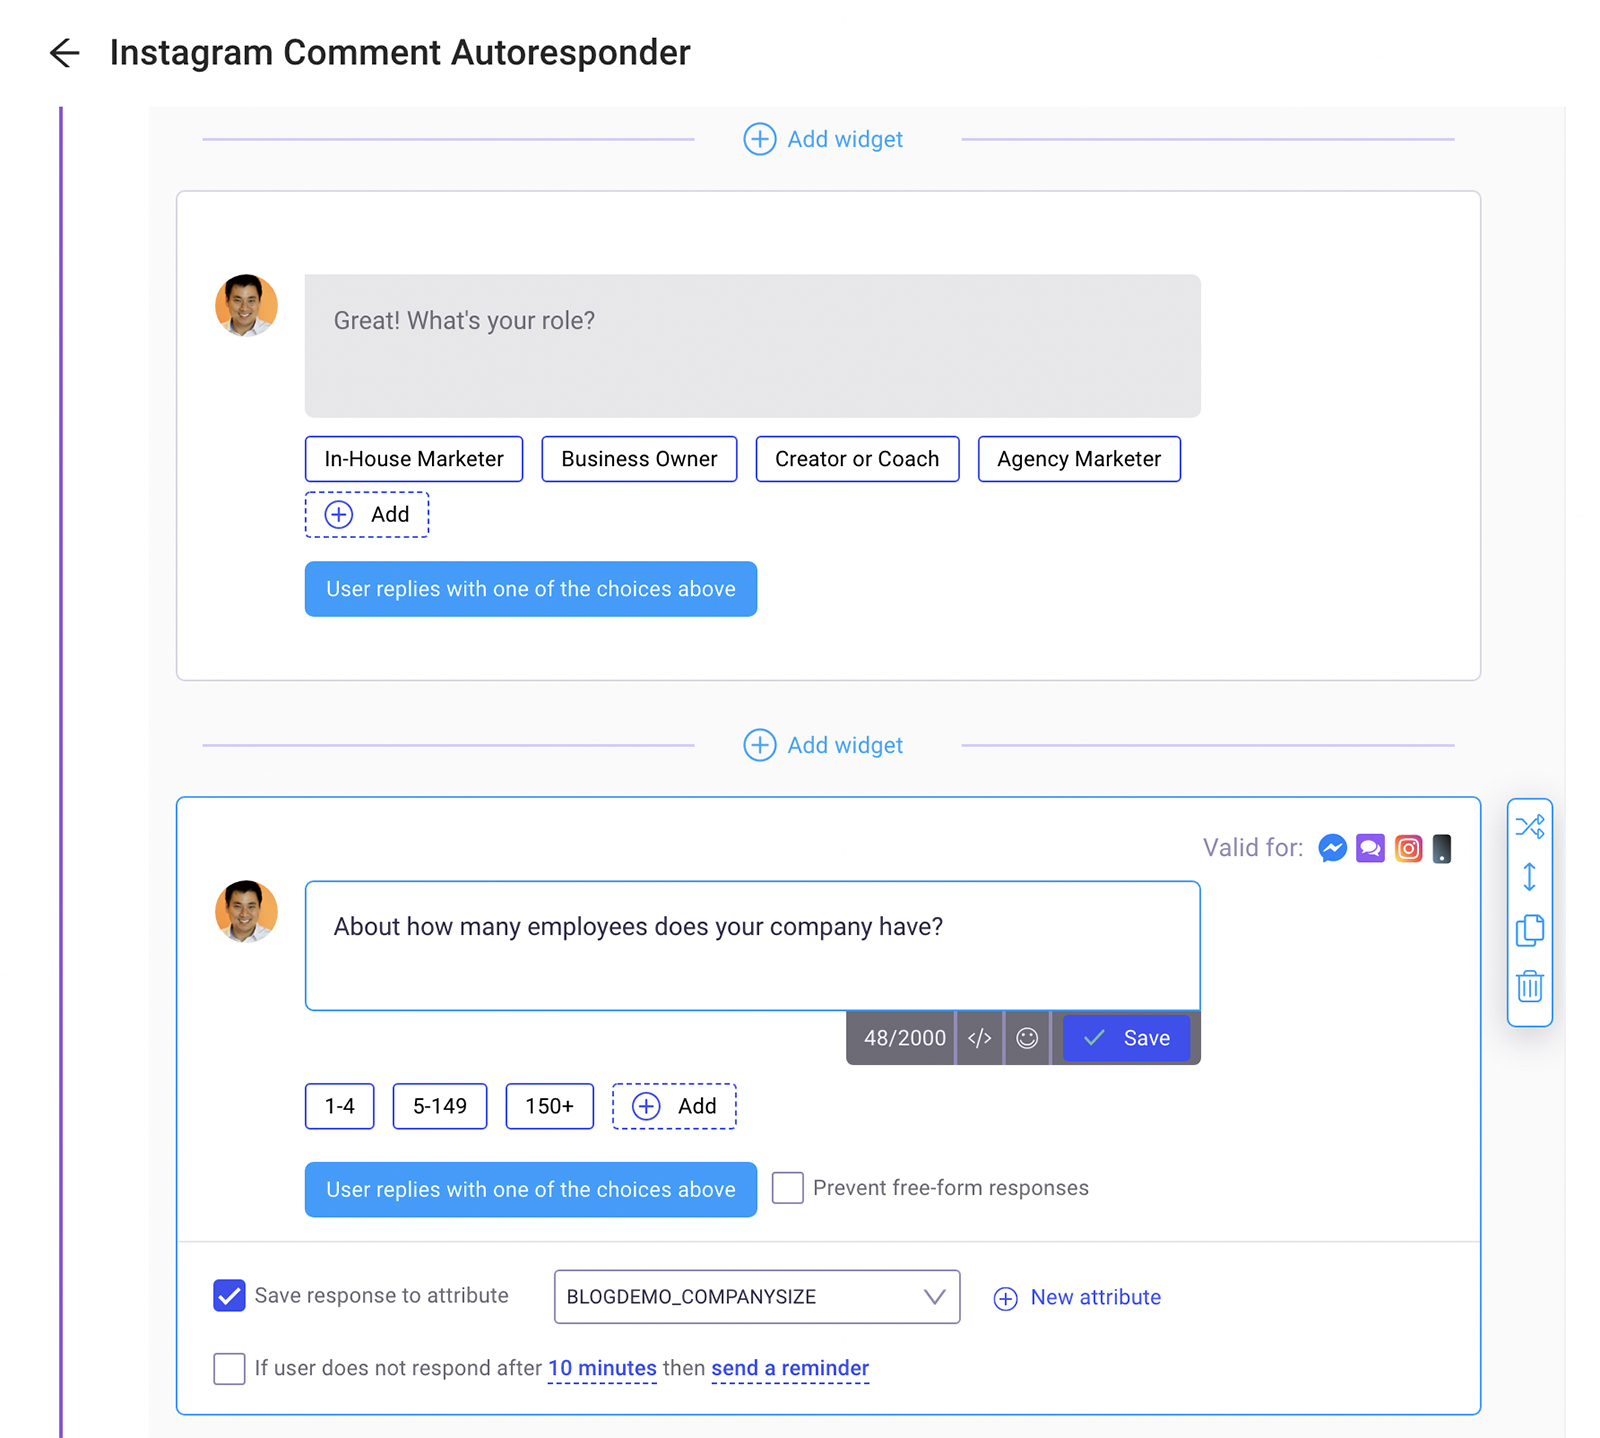
Task: Click the back arrow icon
Action: coord(64,53)
